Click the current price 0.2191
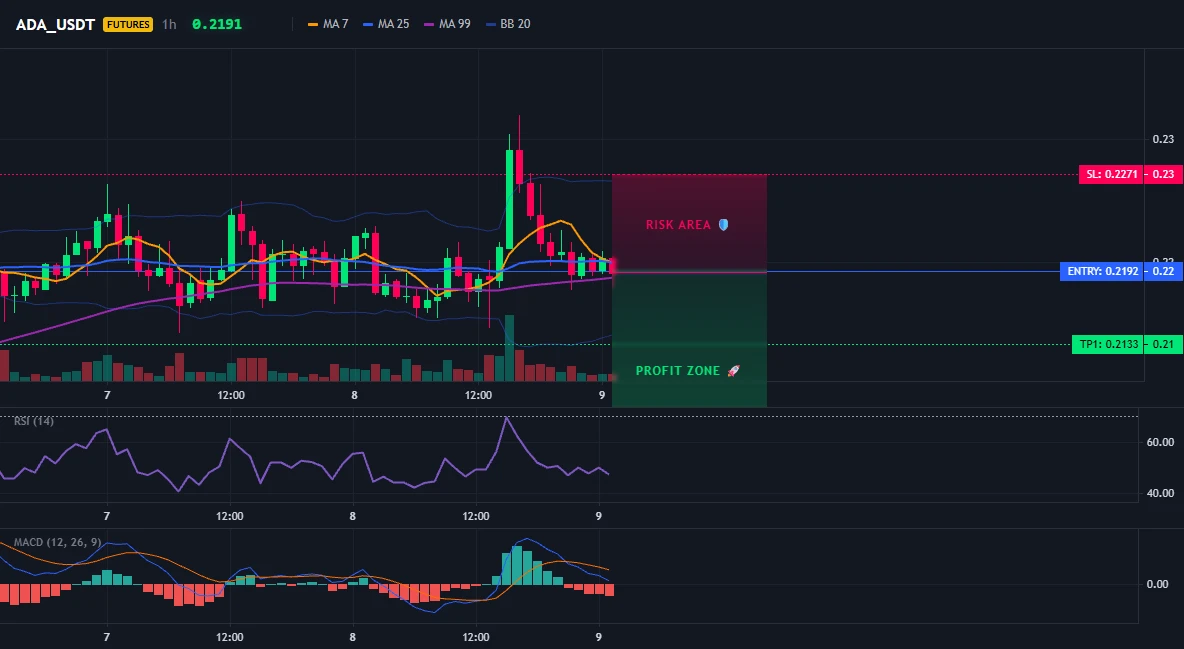Screen dimensions: 1184x649 (217, 24)
